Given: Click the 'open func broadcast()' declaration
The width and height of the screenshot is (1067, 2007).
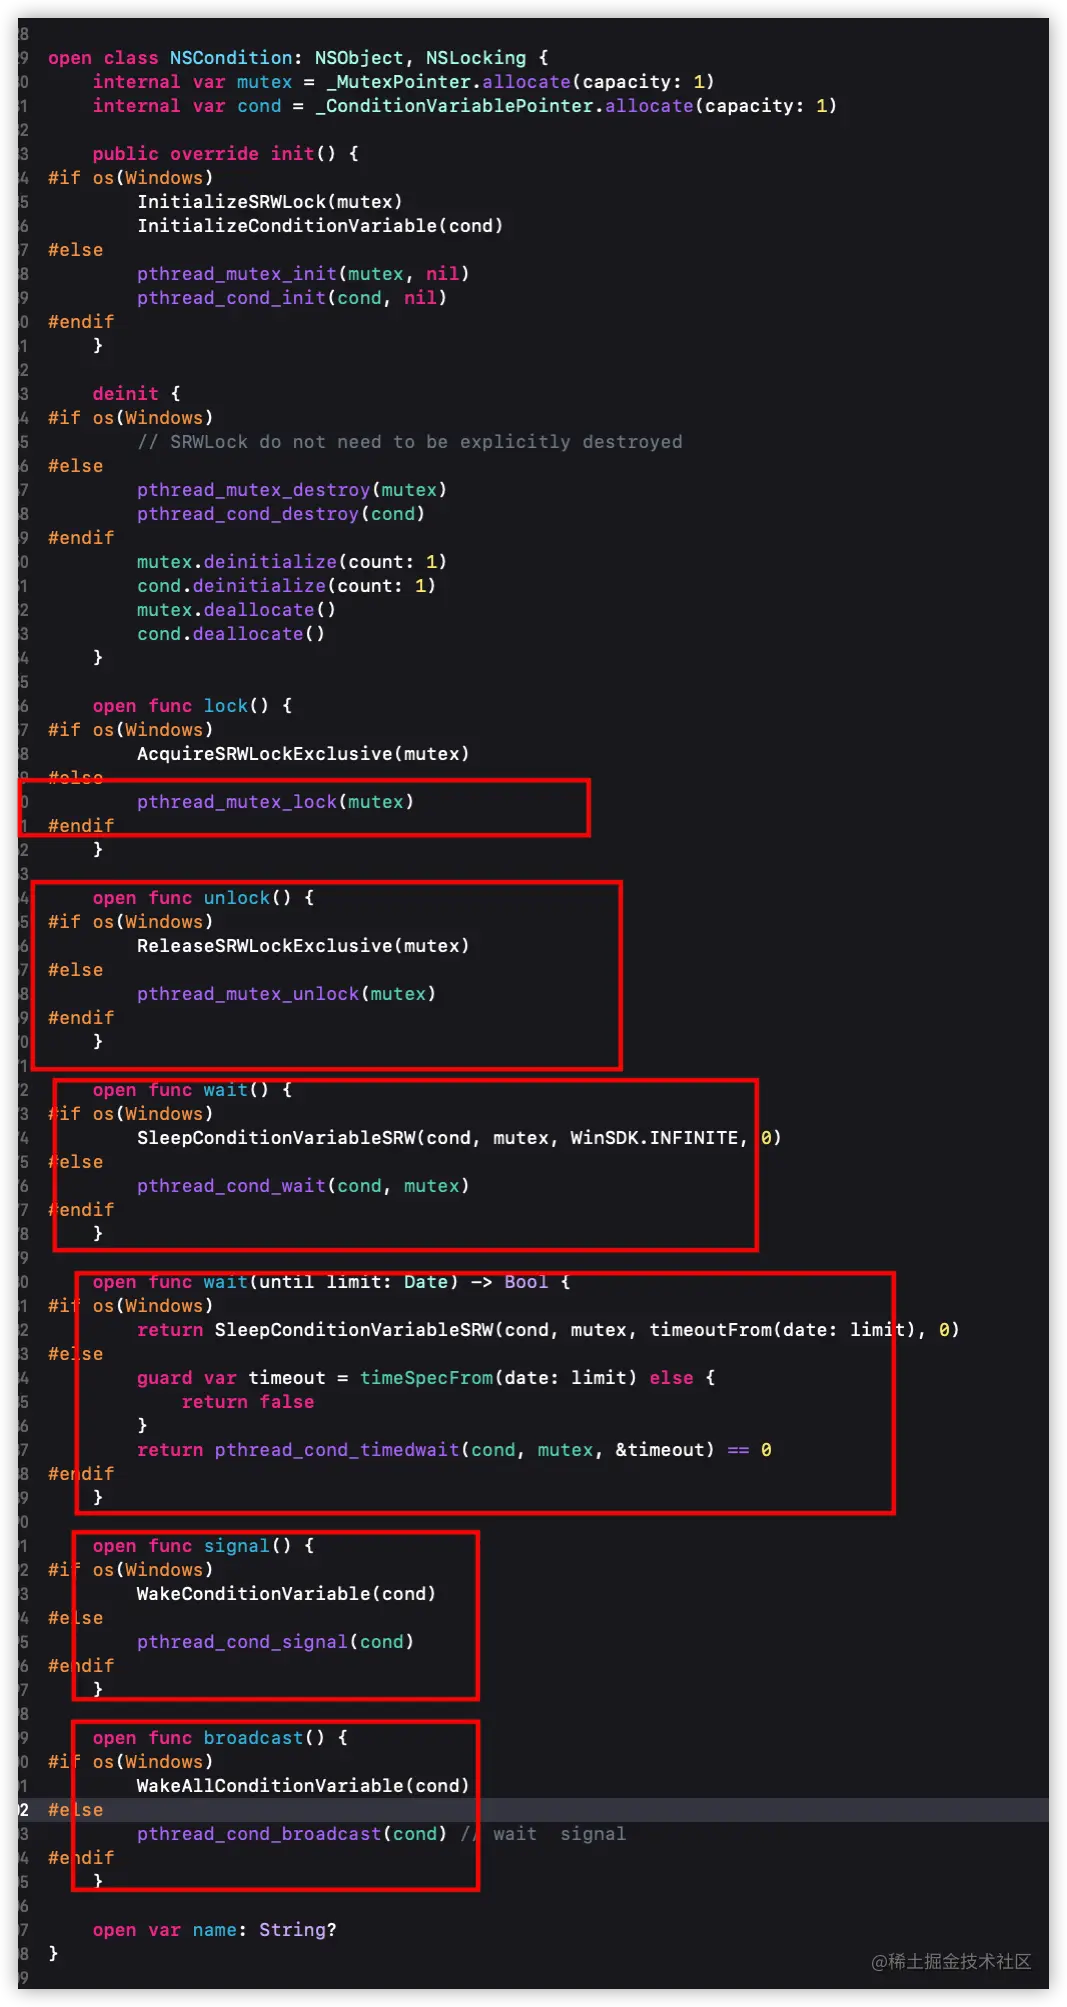Looking at the screenshot, I should (x=220, y=1738).
